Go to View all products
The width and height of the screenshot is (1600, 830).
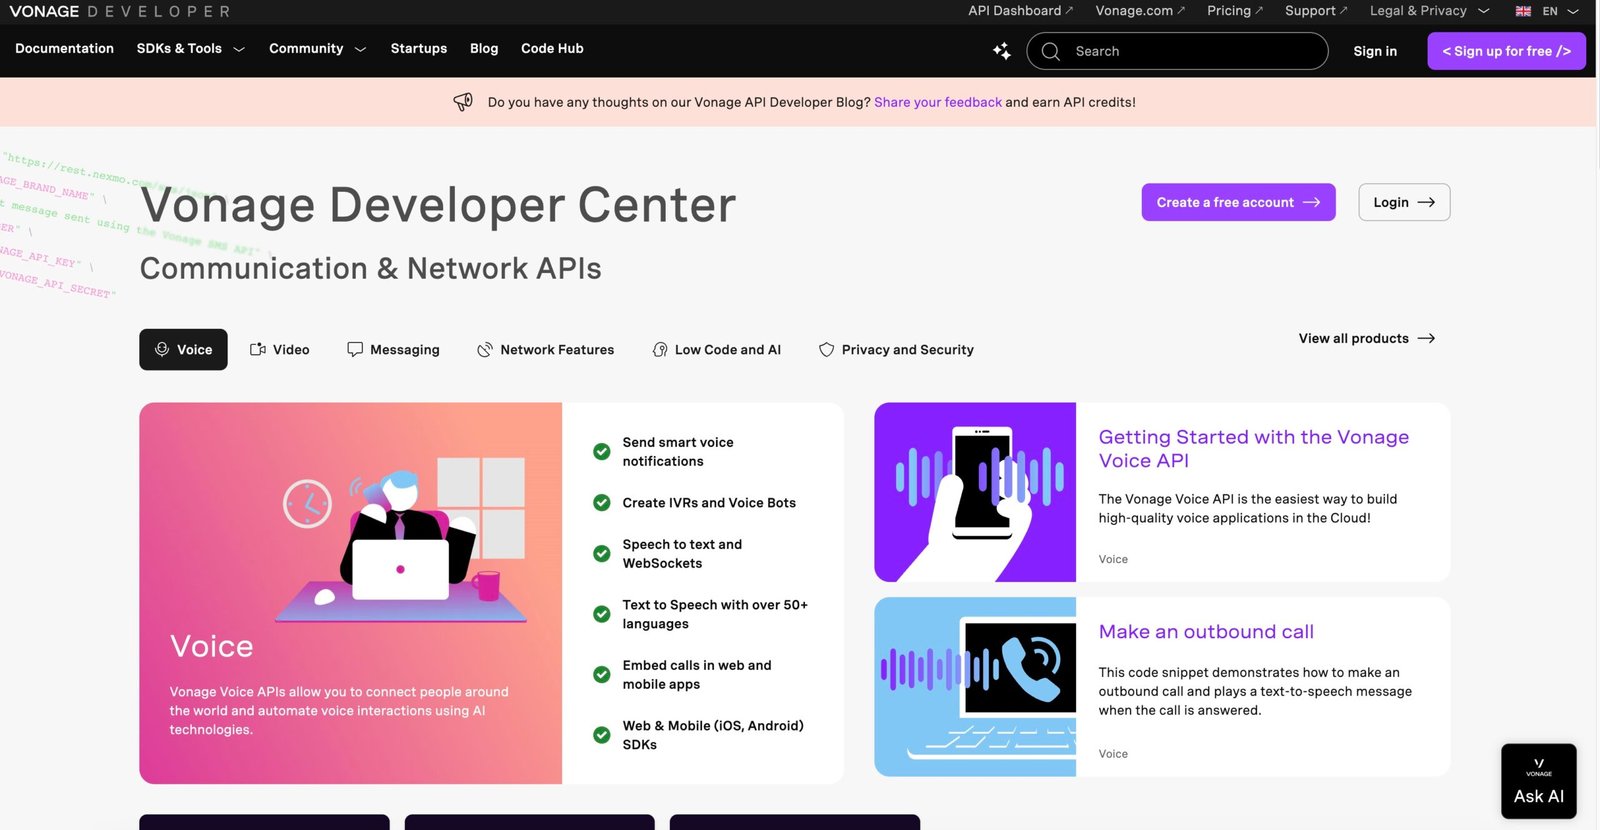click(1366, 339)
